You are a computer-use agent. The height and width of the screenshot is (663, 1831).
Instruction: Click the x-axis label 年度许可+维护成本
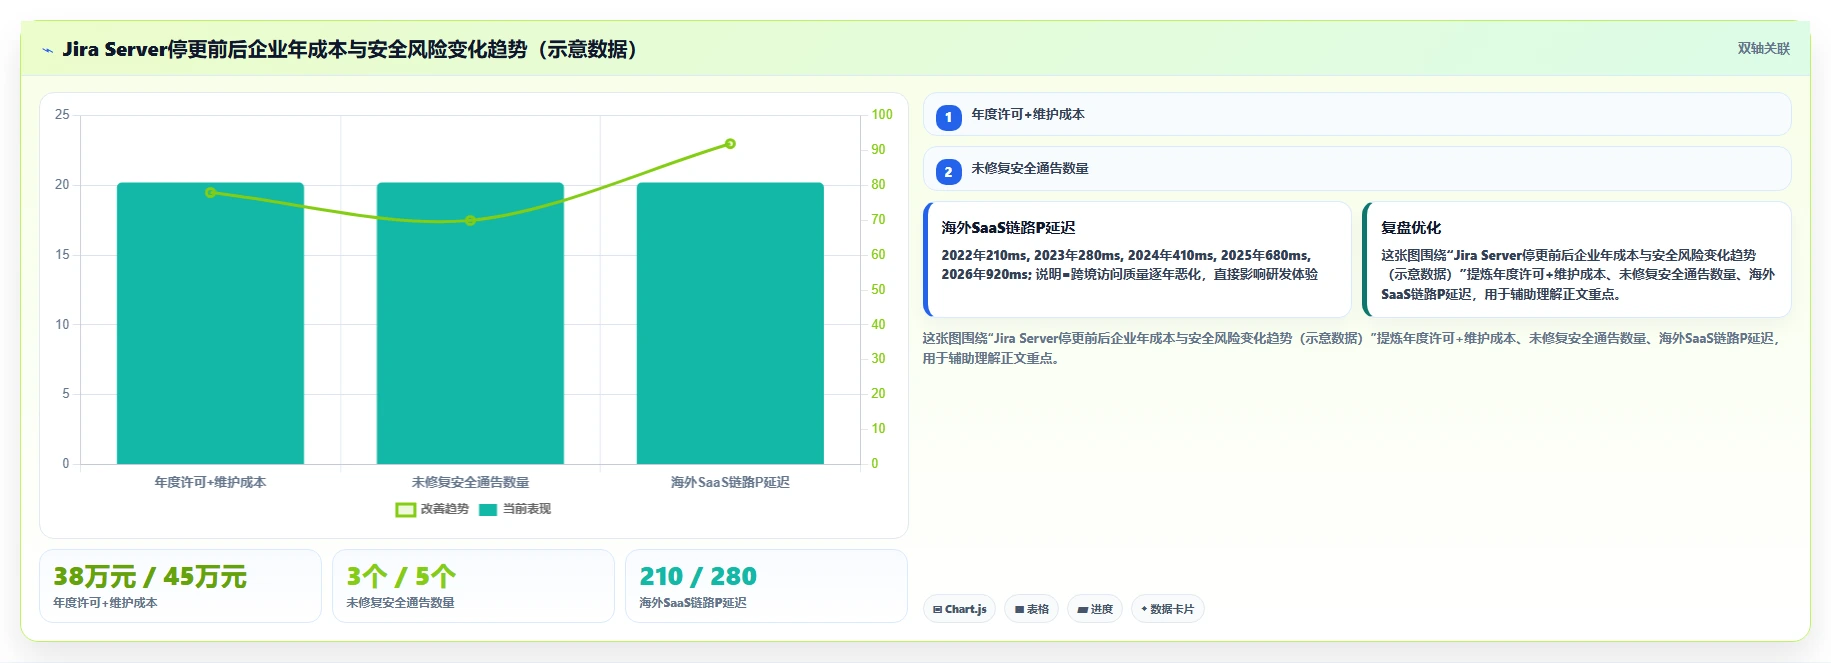coord(210,482)
